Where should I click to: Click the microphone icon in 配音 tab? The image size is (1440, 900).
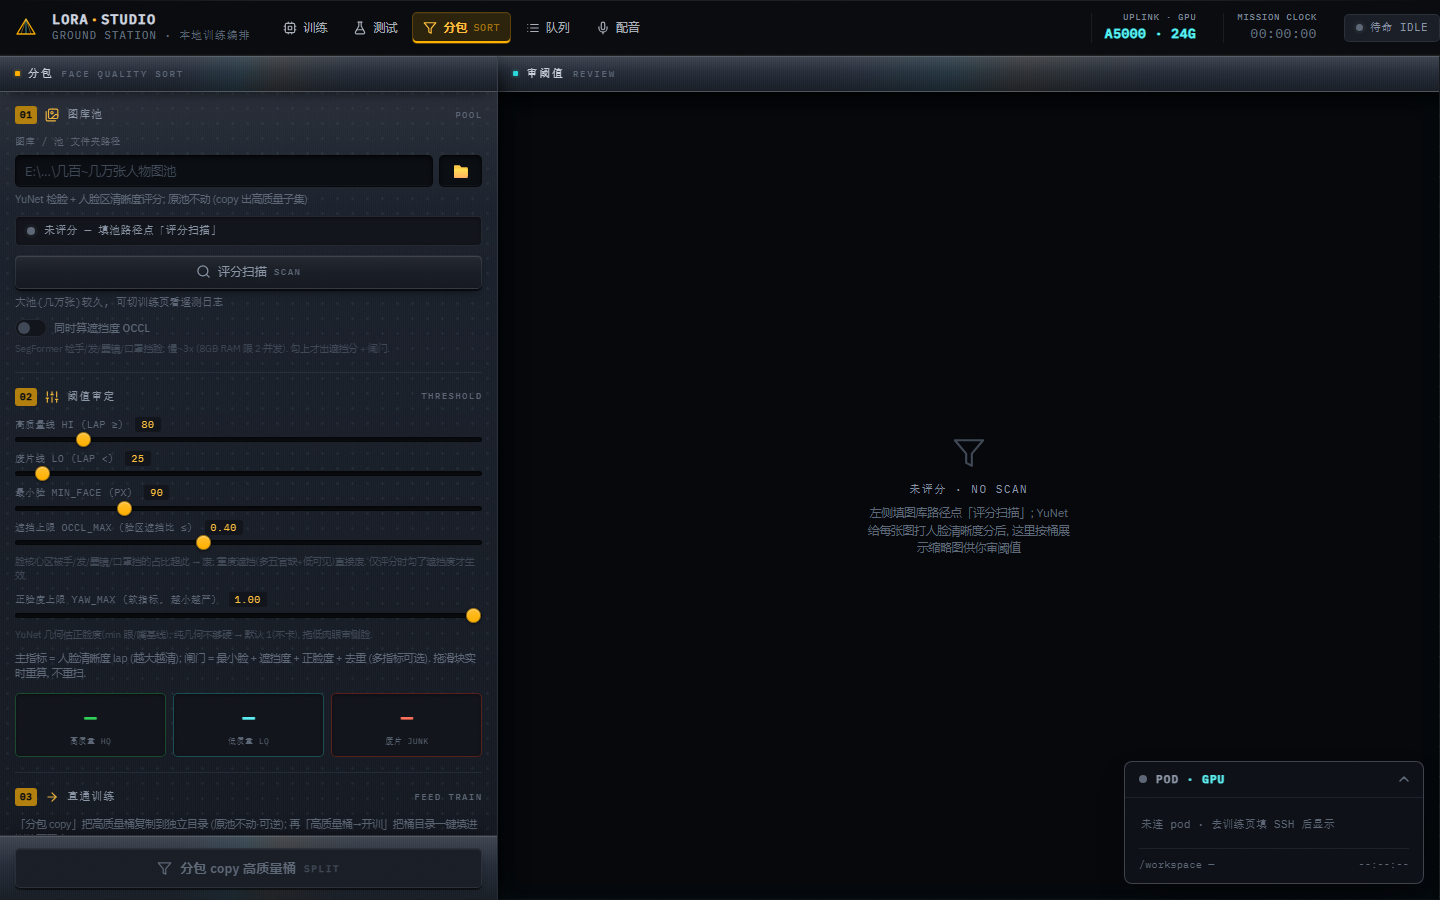click(603, 28)
